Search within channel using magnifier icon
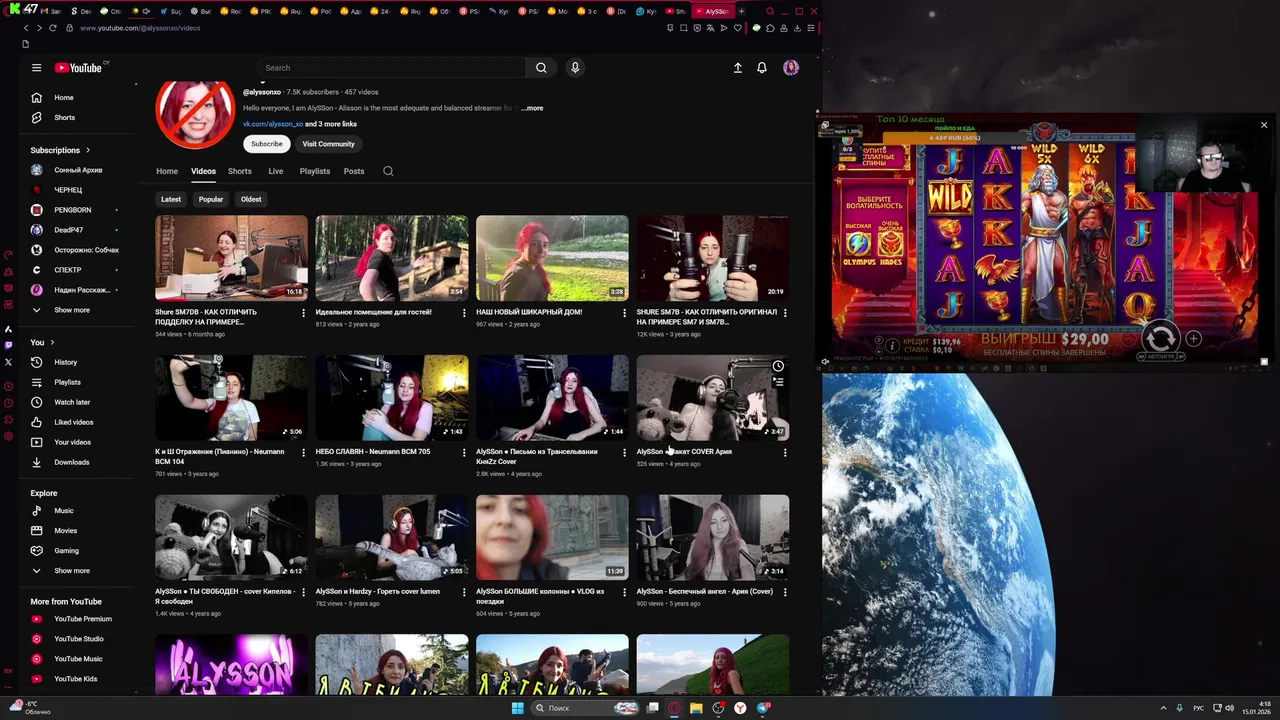Viewport: 1280px width, 720px height. point(388,171)
